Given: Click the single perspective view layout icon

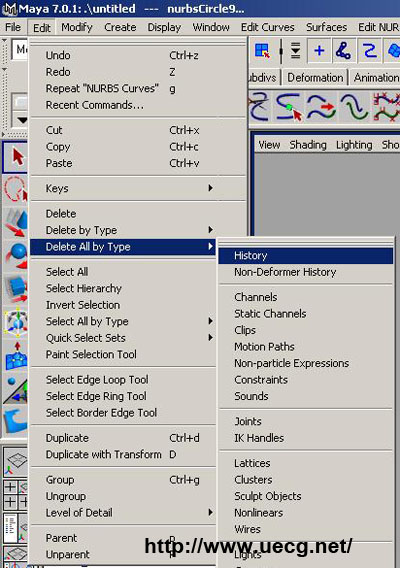Looking at the screenshot, I should pyautogui.click(x=15, y=462).
